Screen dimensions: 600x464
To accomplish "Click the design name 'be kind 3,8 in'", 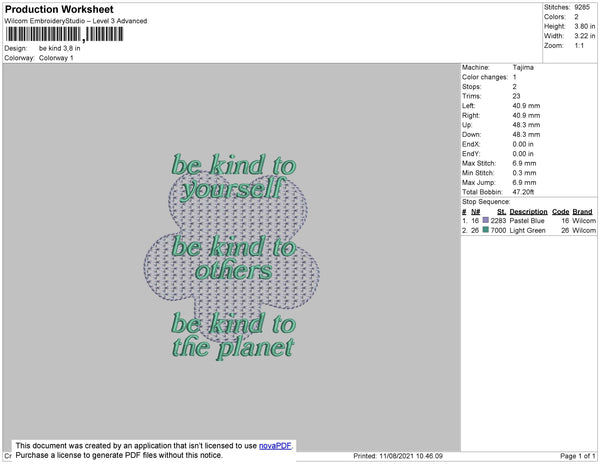I will (x=60, y=48).
